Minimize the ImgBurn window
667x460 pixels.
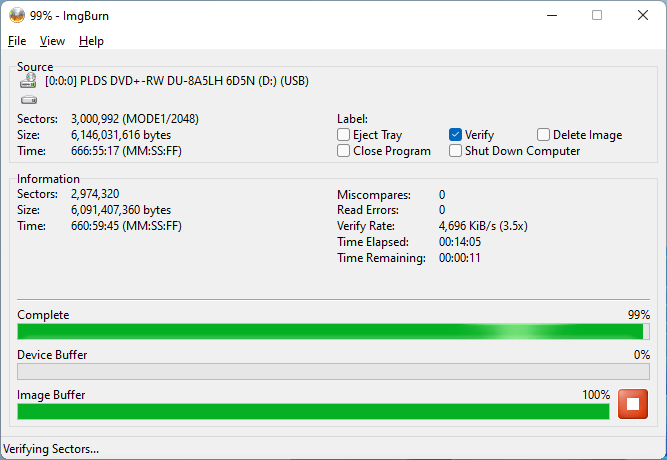pos(550,15)
